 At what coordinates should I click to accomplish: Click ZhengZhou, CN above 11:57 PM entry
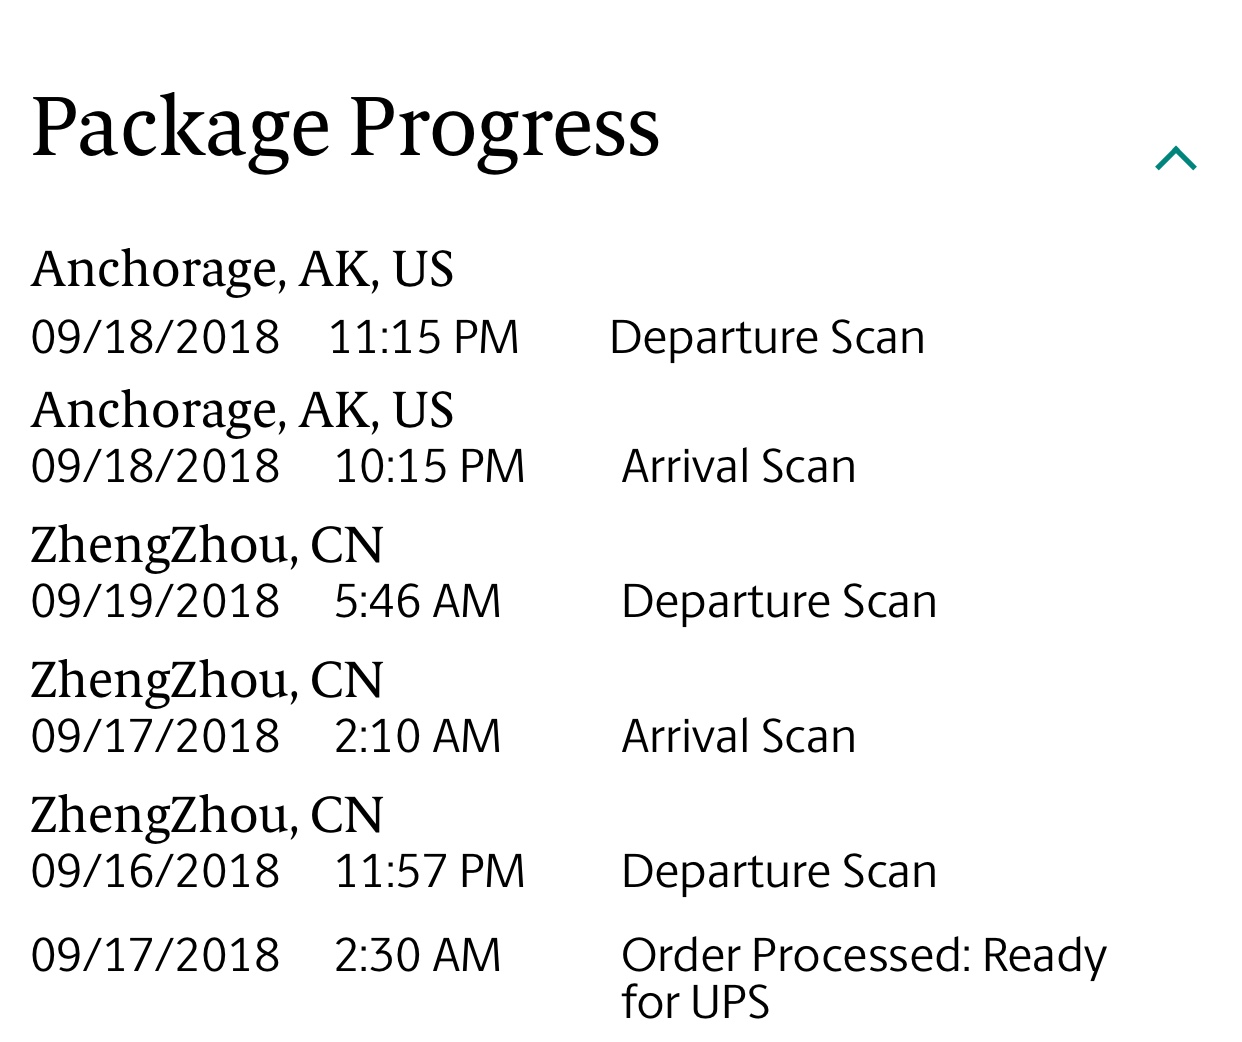pos(207,816)
